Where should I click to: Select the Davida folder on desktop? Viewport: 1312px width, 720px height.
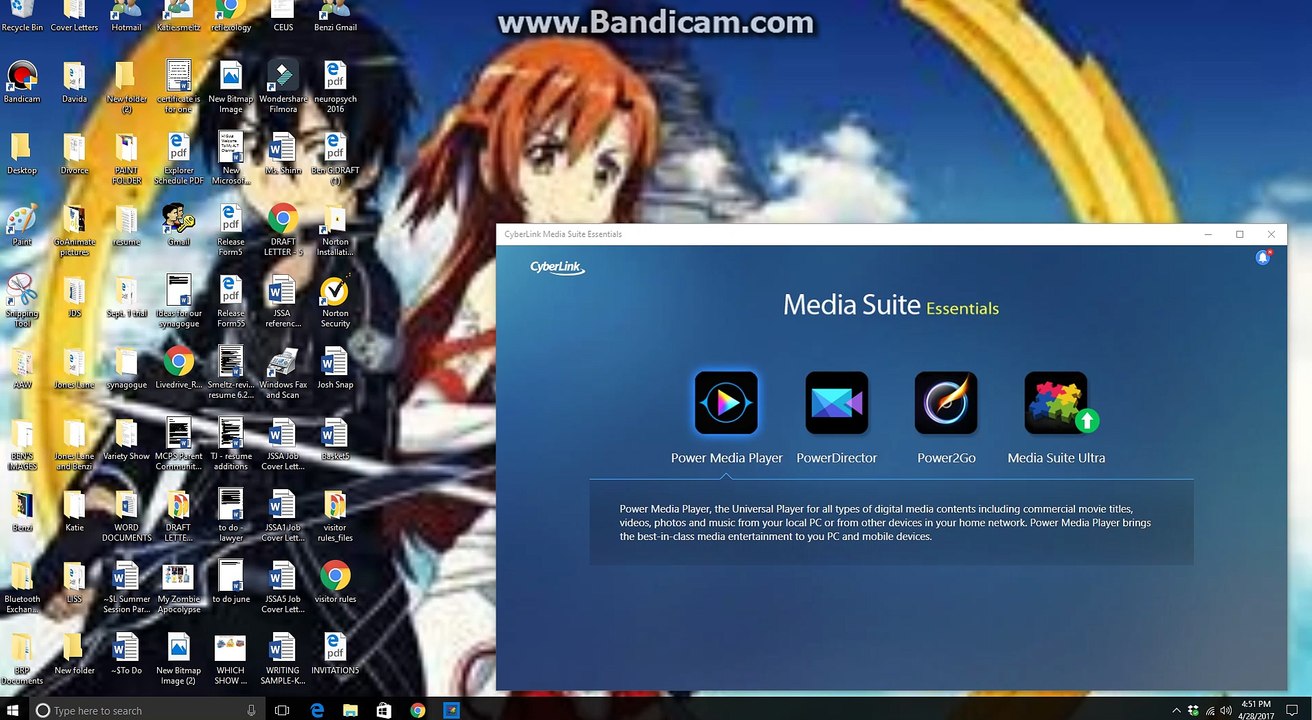click(74, 82)
